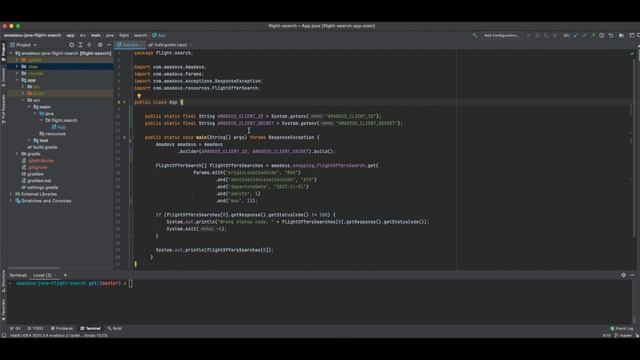Click the Build Project hammer icon
The width and height of the screenshot is (640, 360).
pos(475,36)
